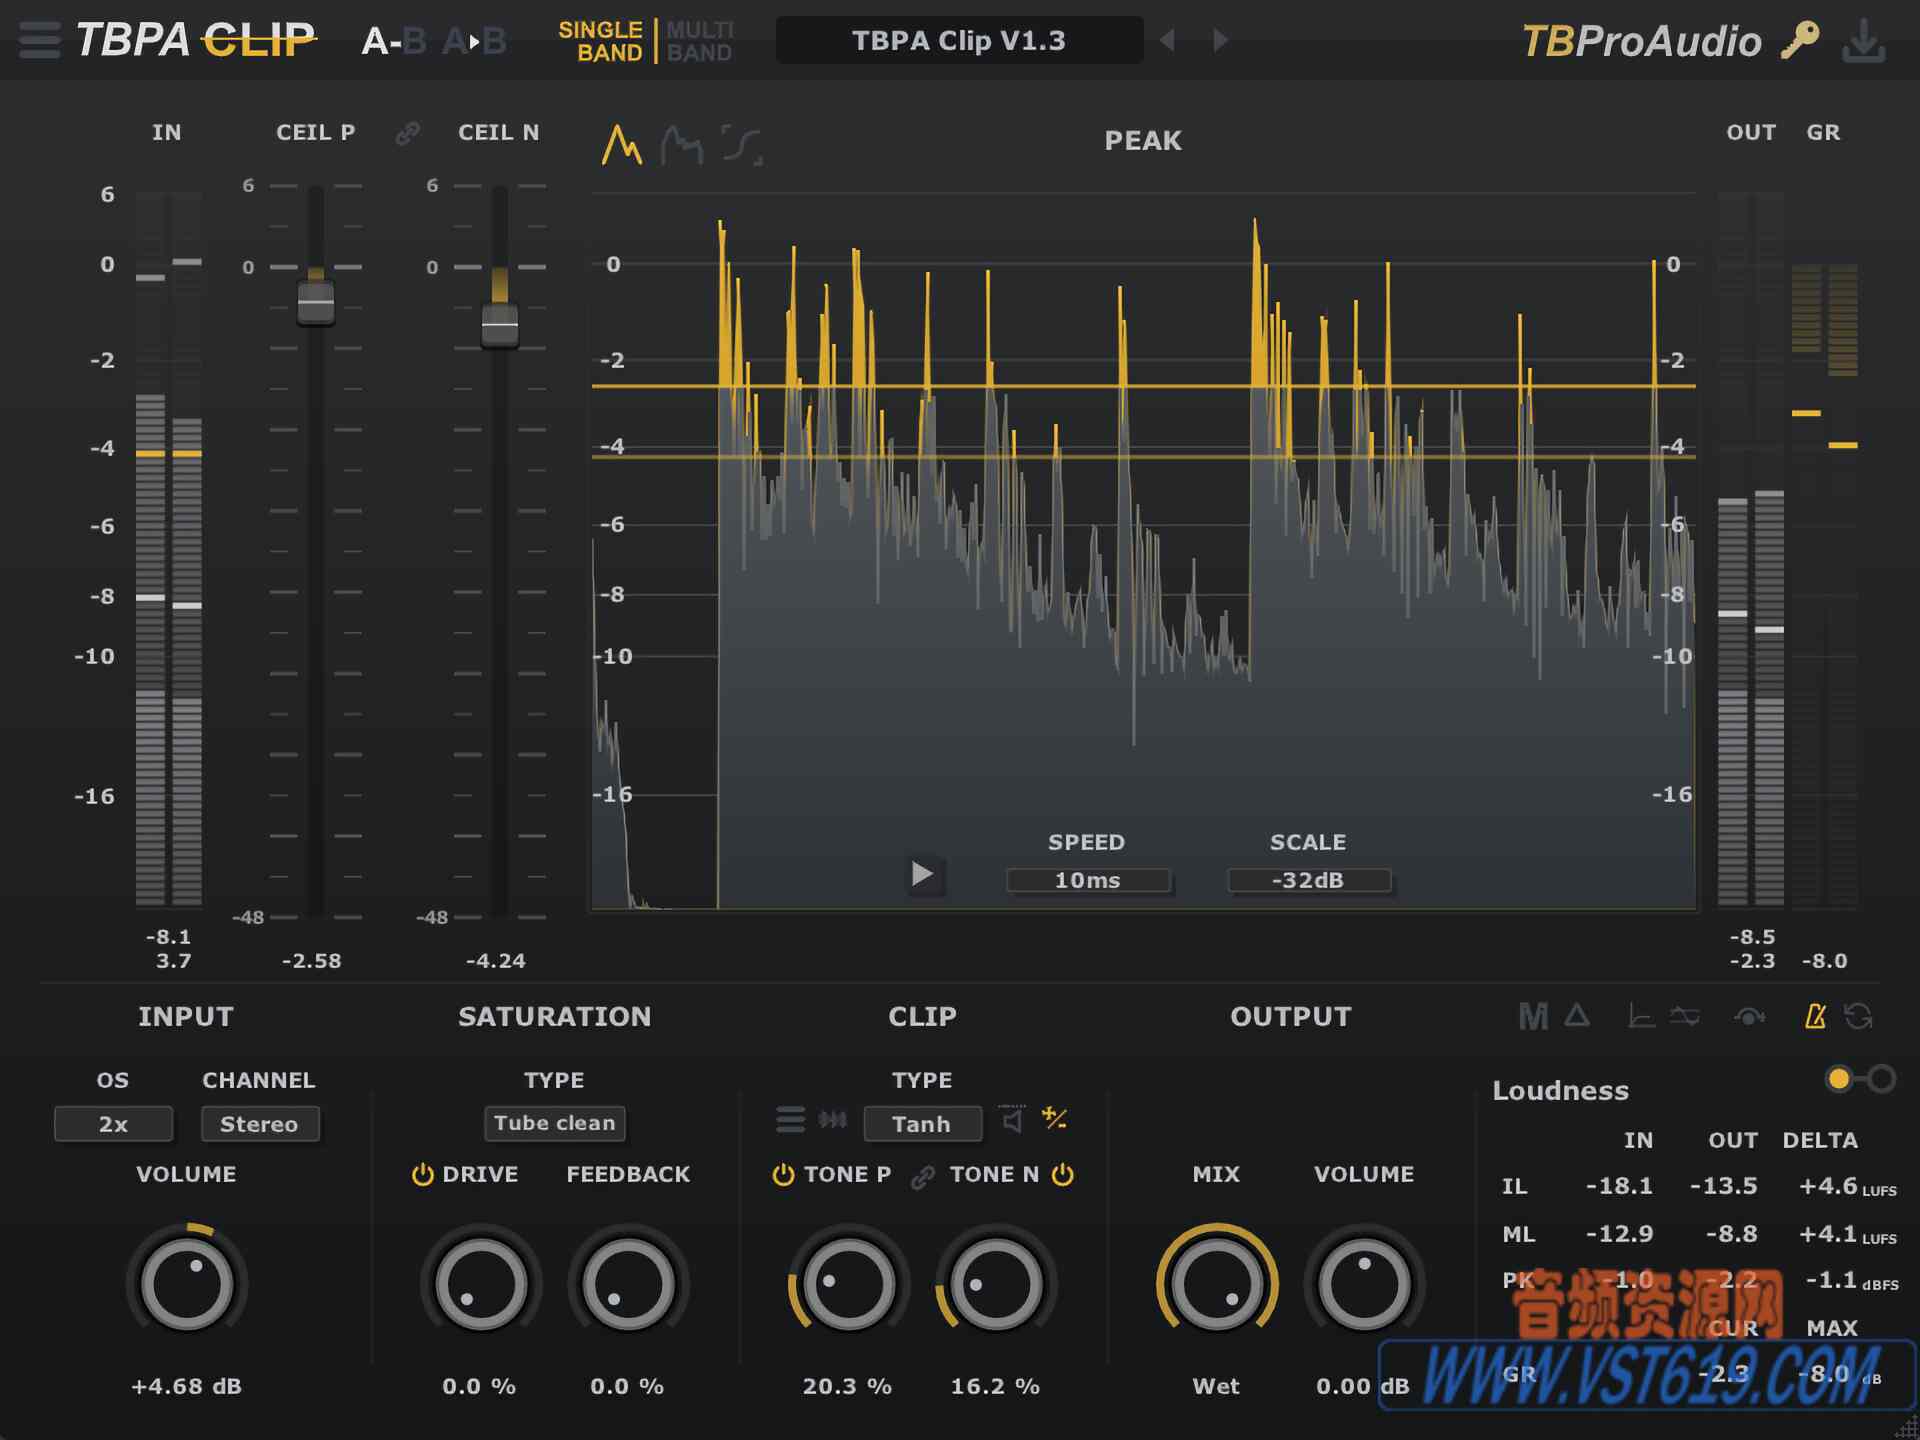Click the gain match dial icon
This screenshot has height=1440, width=1920.
click(x=1749, y=1017)
